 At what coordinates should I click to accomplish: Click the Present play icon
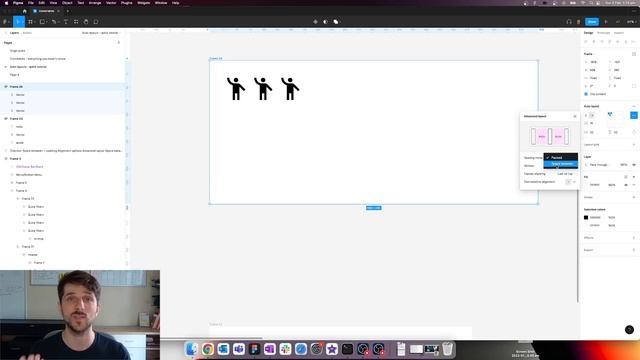click(606, 22)
